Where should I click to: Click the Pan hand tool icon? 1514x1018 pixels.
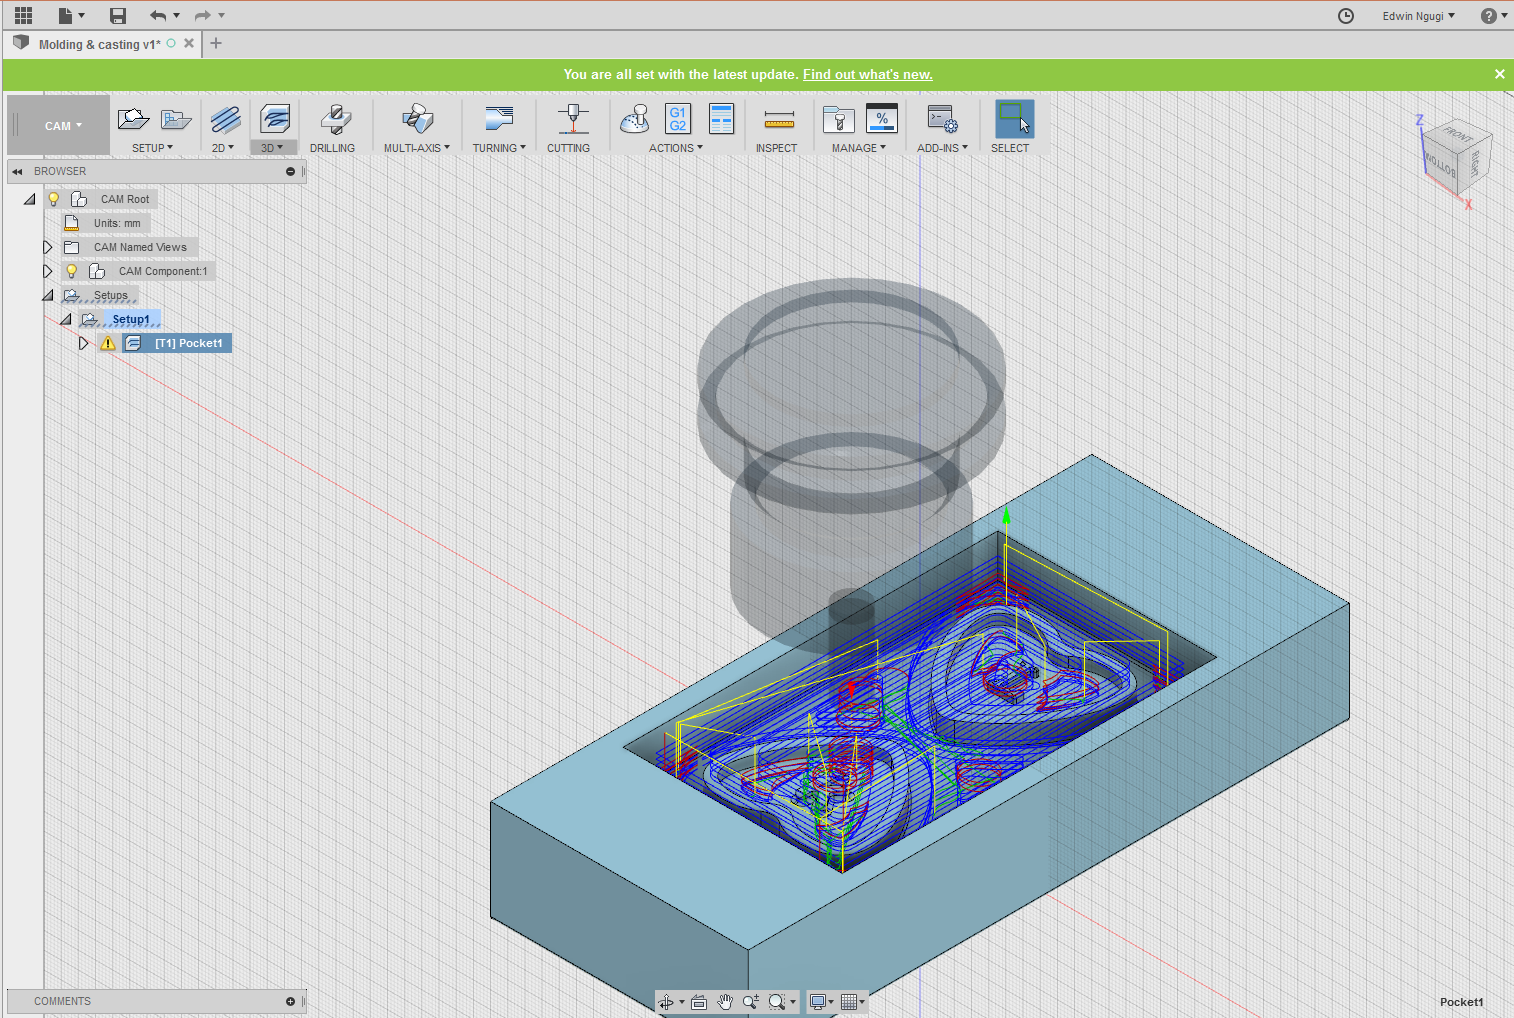[x=725, y=1002]
